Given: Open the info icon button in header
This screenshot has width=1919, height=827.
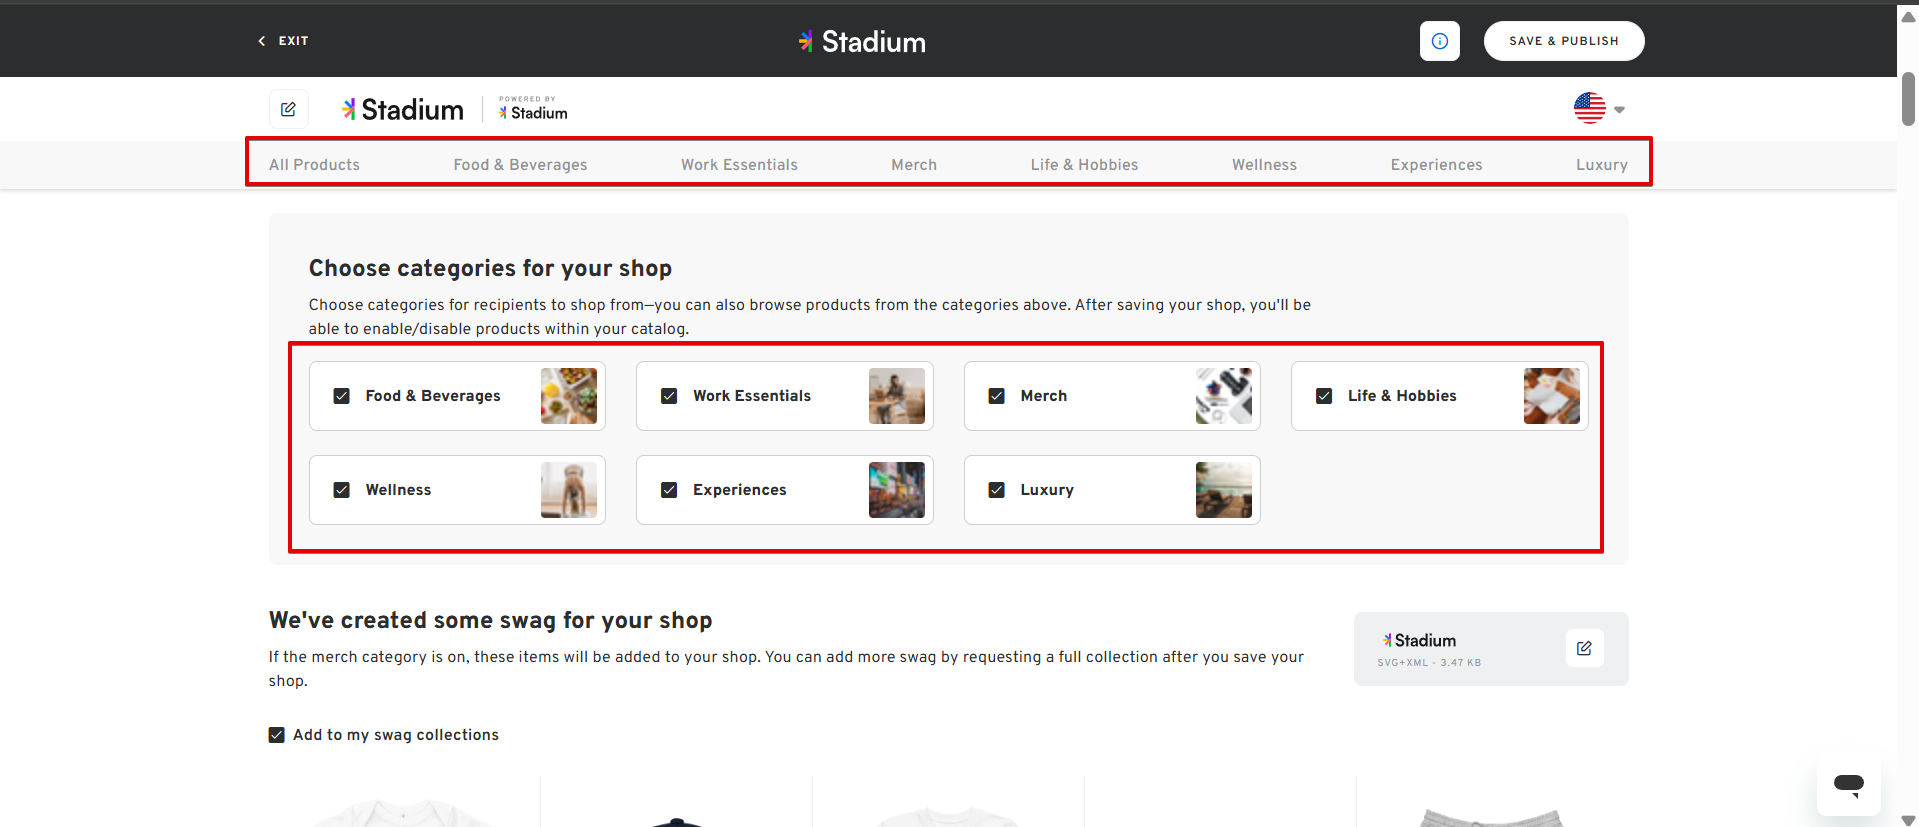Looking at the screenshot, I should pyautogui.click(x=1439, y=41).
